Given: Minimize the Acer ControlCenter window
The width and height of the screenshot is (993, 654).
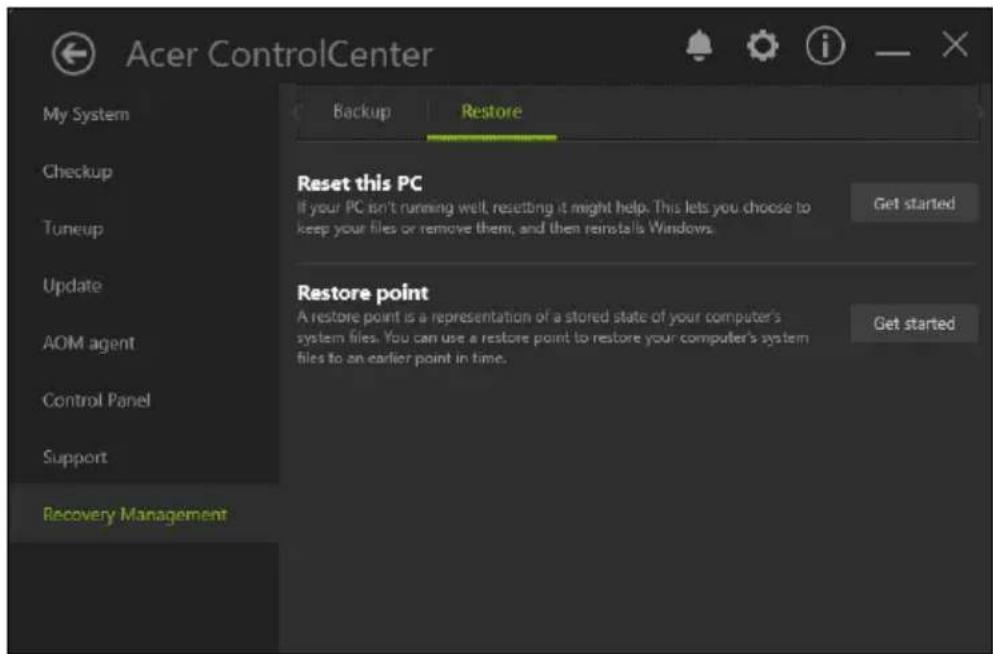Looking at the screenshot, I should (893, 53).
